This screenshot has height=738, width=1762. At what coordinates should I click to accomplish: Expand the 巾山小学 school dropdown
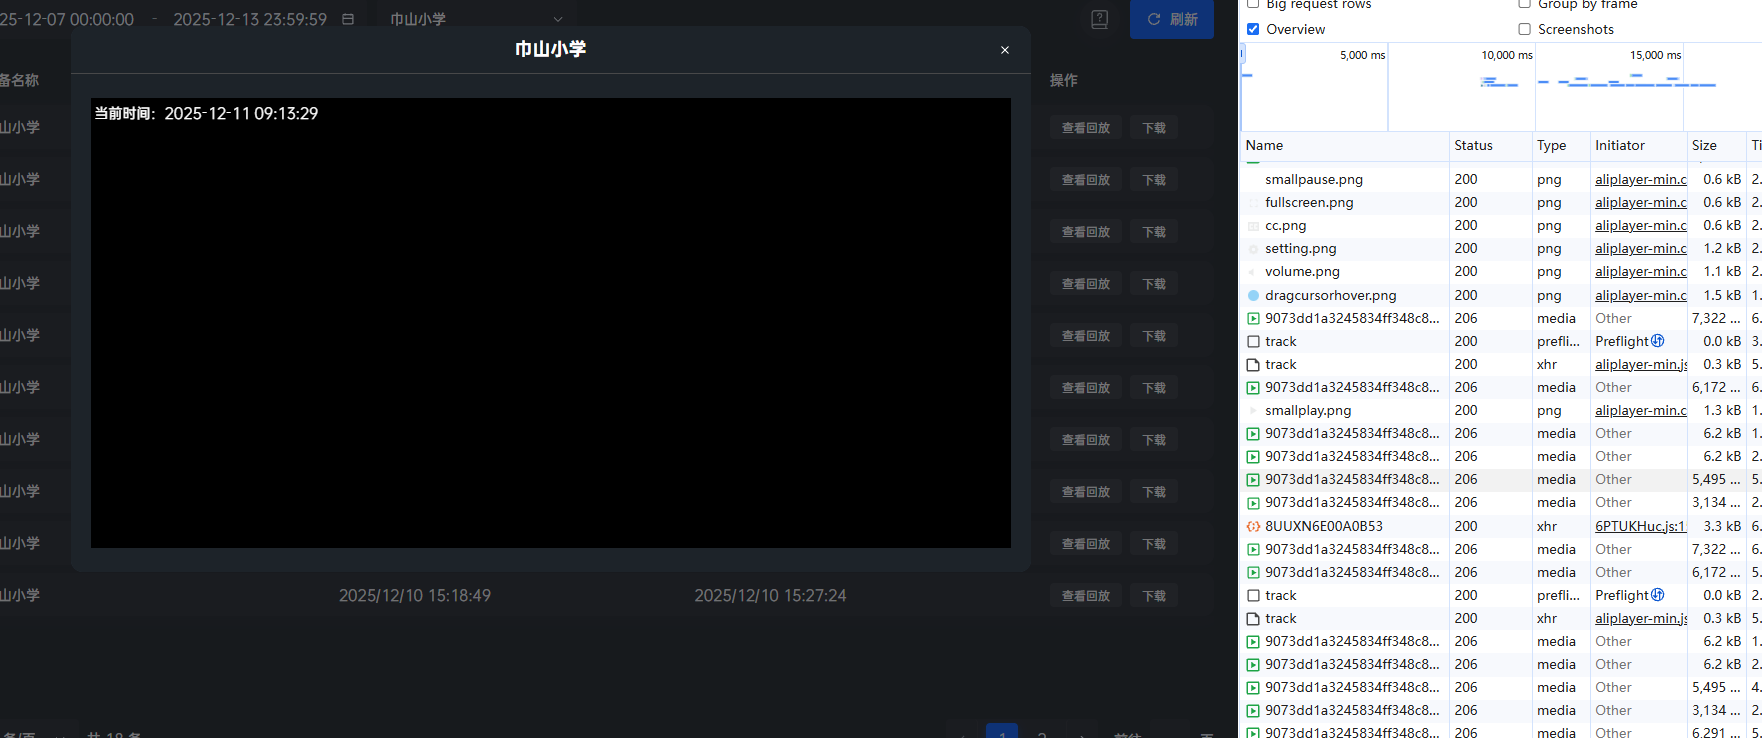pos(477,19)
